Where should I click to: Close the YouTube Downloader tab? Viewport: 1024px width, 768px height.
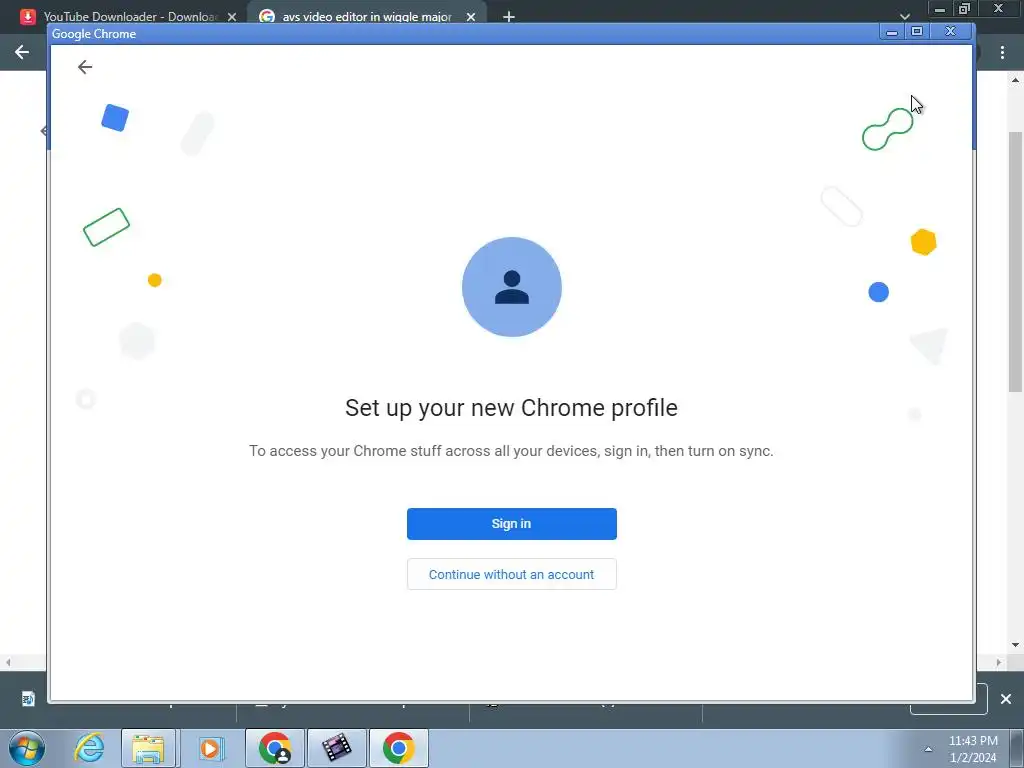click(232, 17)
